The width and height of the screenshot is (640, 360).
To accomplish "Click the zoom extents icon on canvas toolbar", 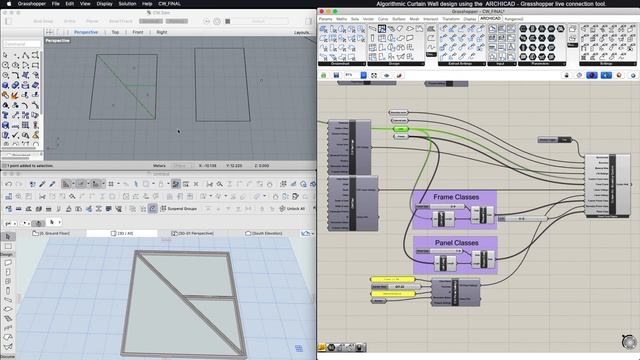I will pos(374,75).
